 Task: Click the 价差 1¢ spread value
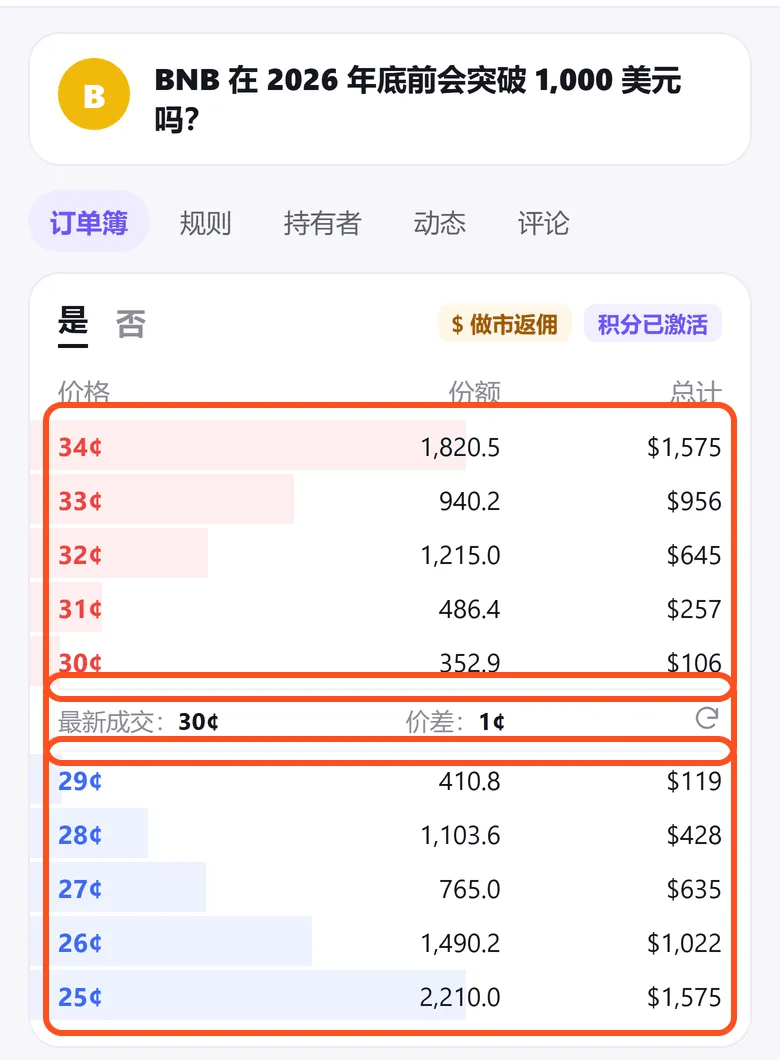492,721
